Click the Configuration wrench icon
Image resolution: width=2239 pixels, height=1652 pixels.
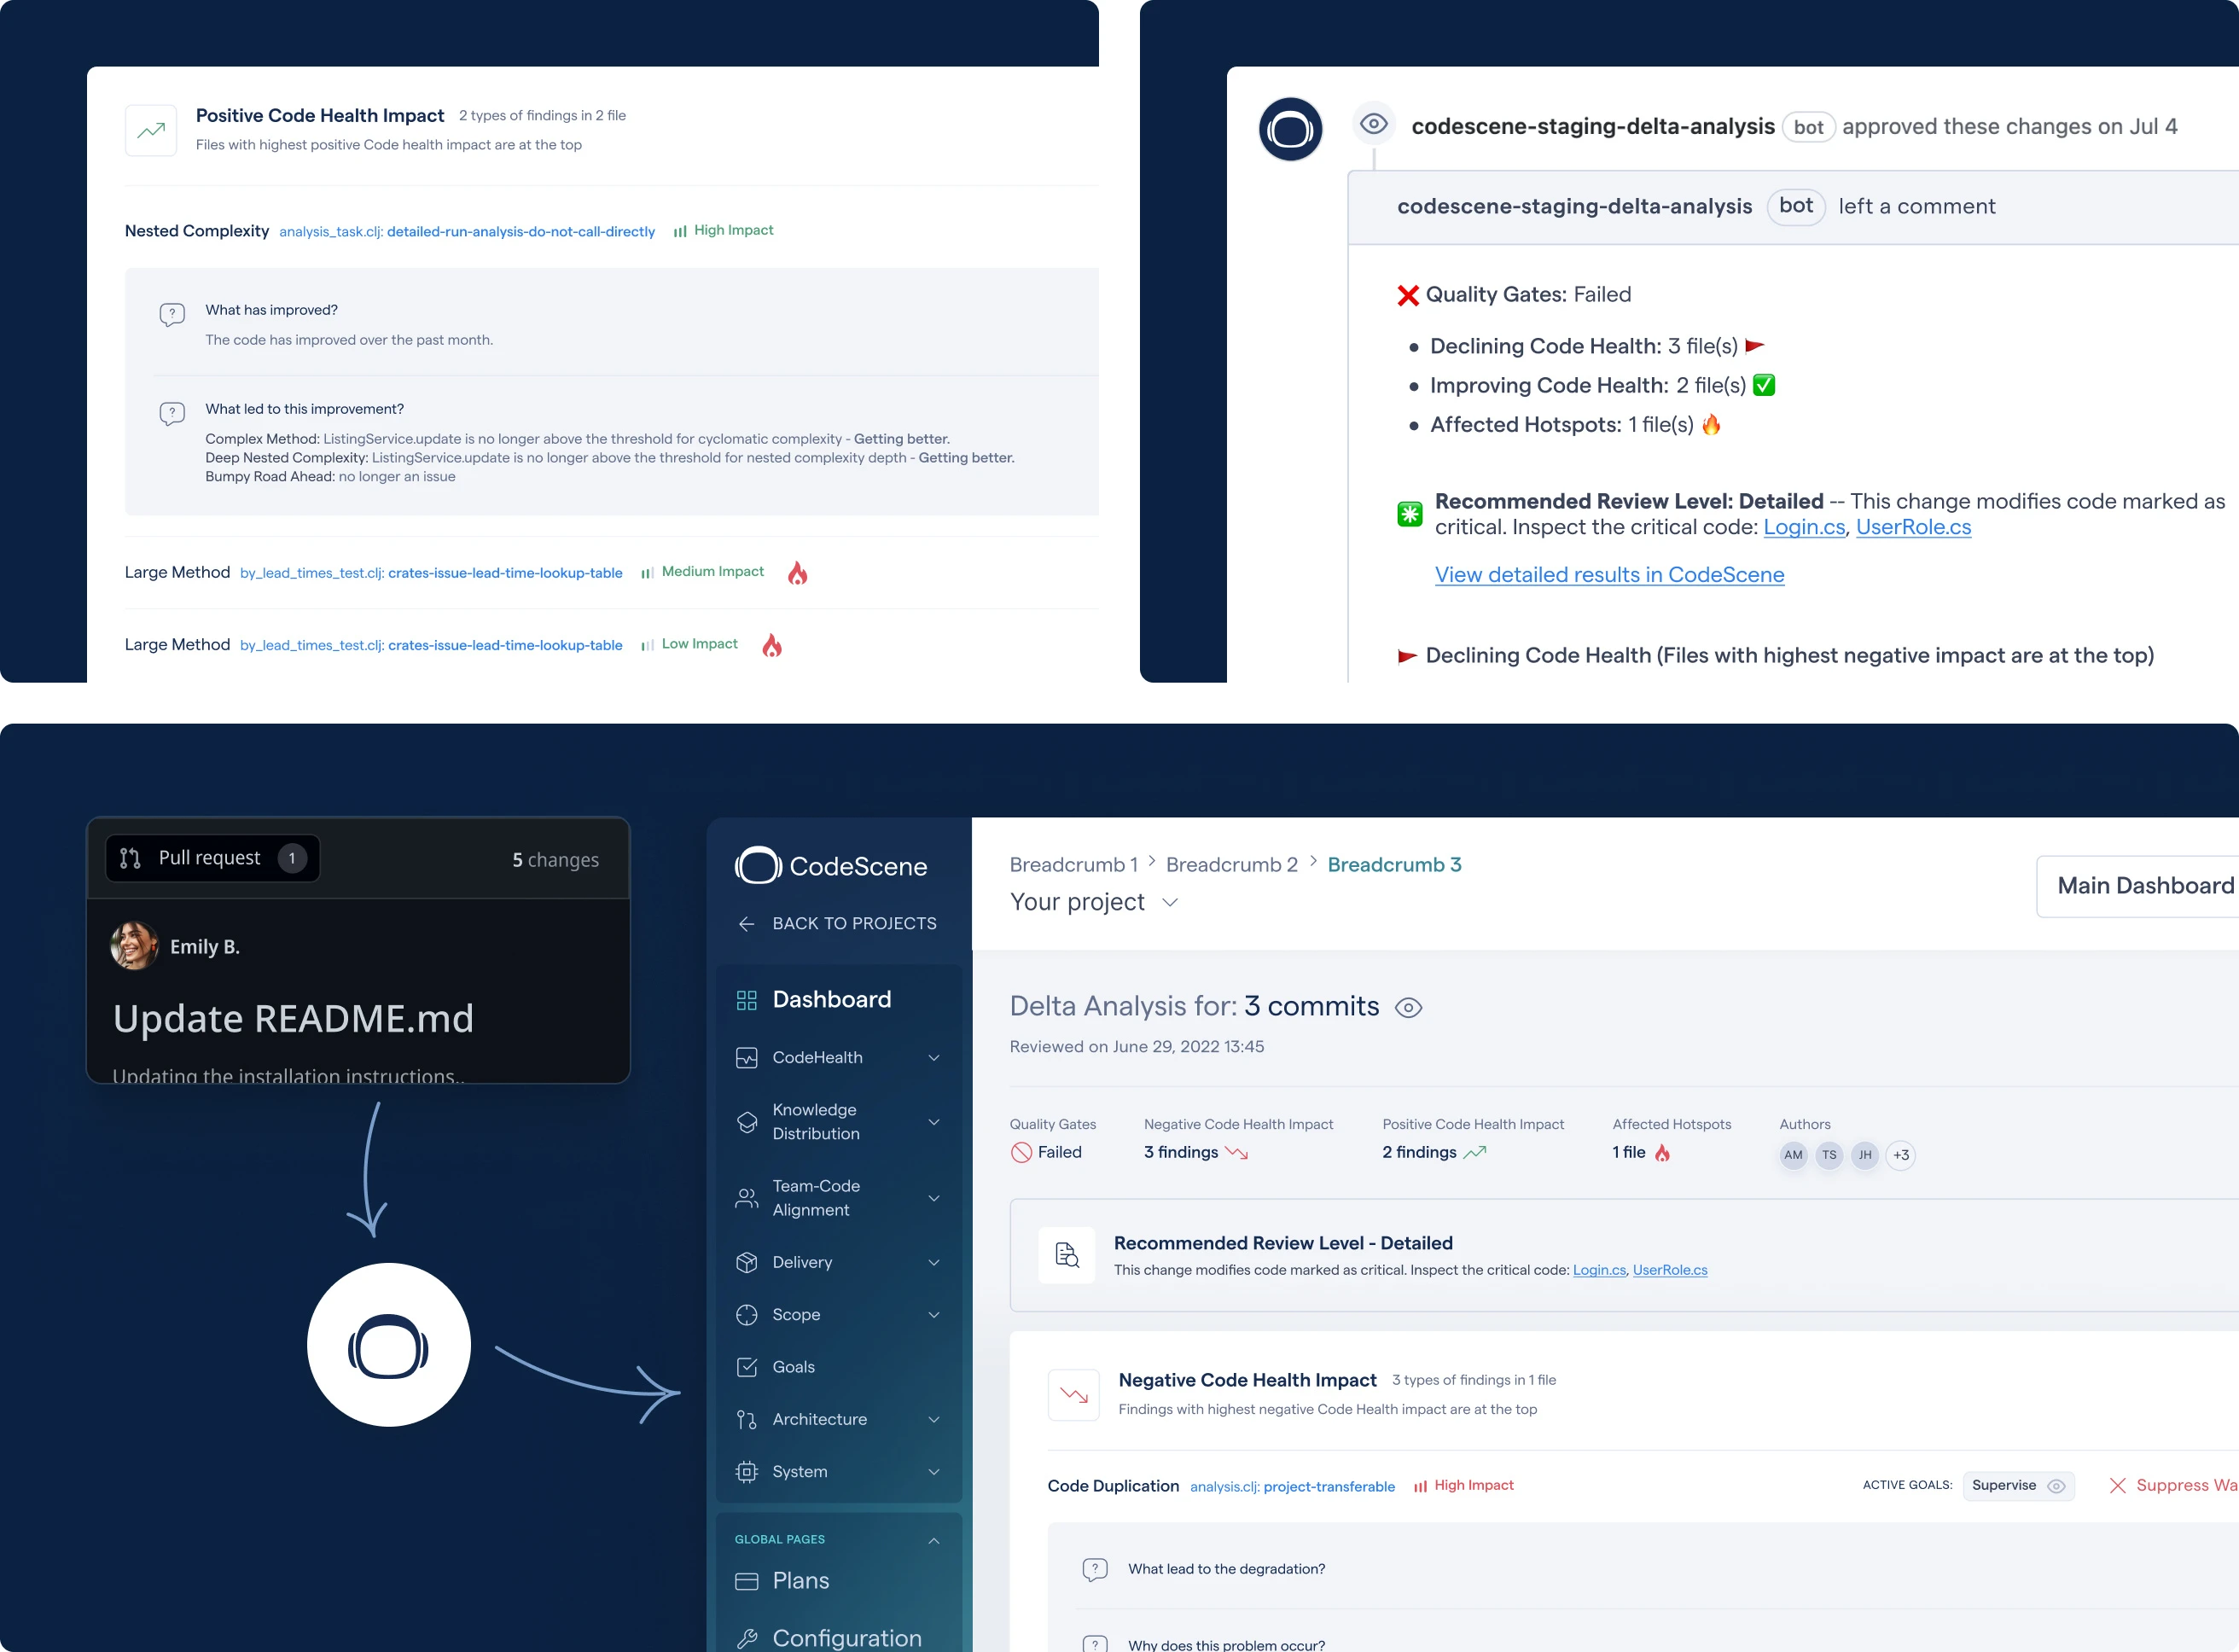point(746,1638)
